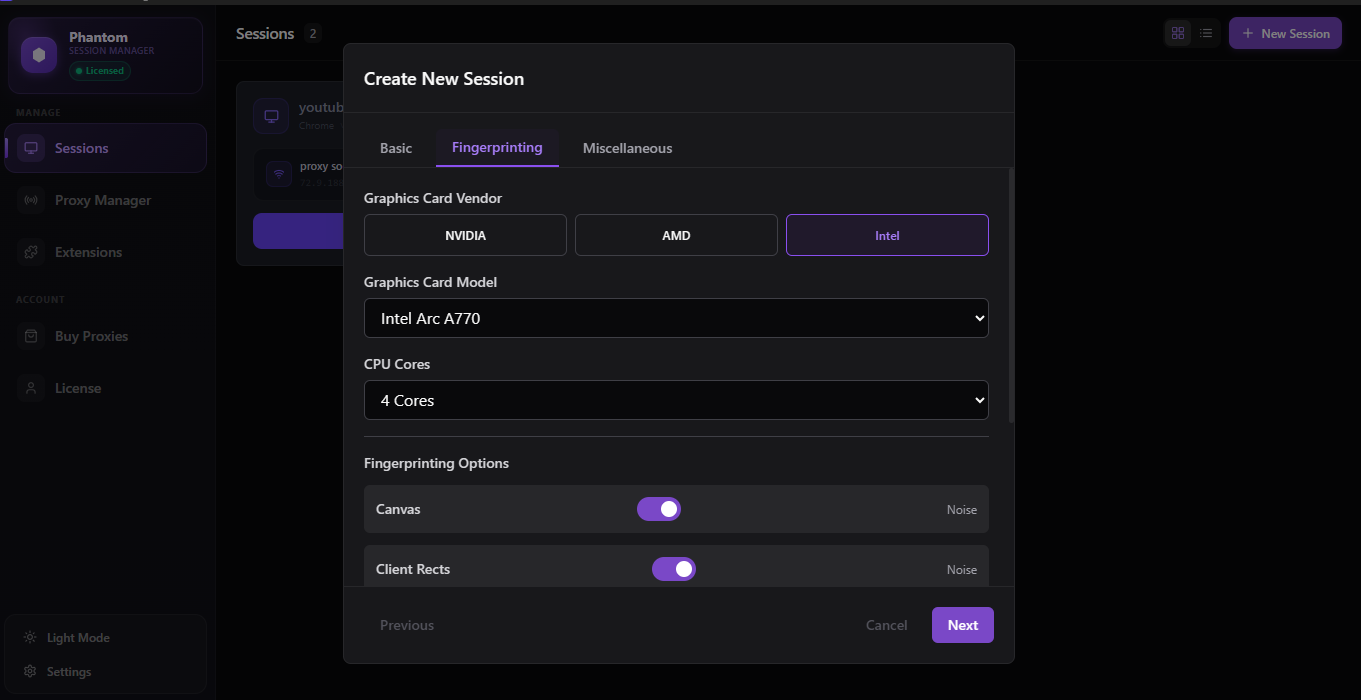Select Intel as graphics card vendor
Viewport: 1361px width, 700px height.
887,235
